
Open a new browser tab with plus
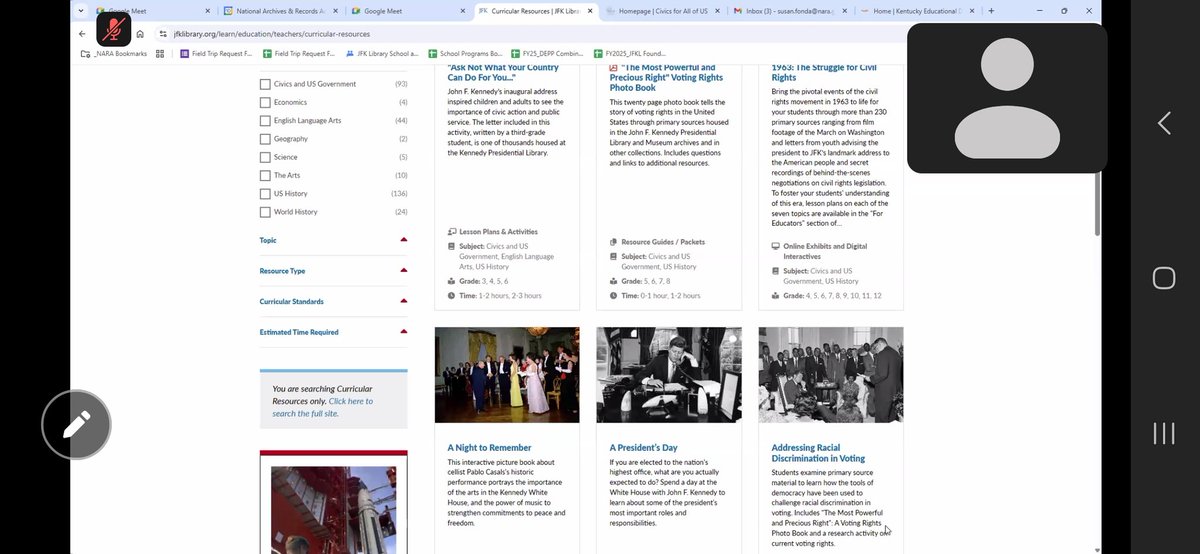click(x=991, y=11)
